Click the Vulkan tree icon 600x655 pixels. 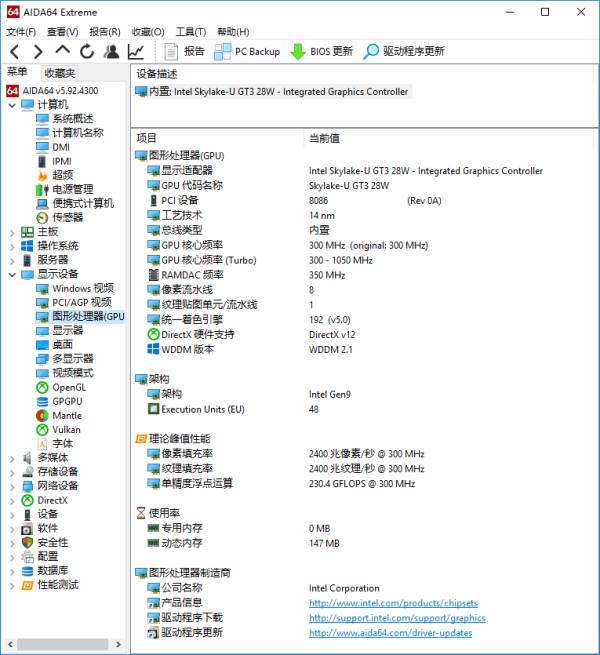(42, 430)
